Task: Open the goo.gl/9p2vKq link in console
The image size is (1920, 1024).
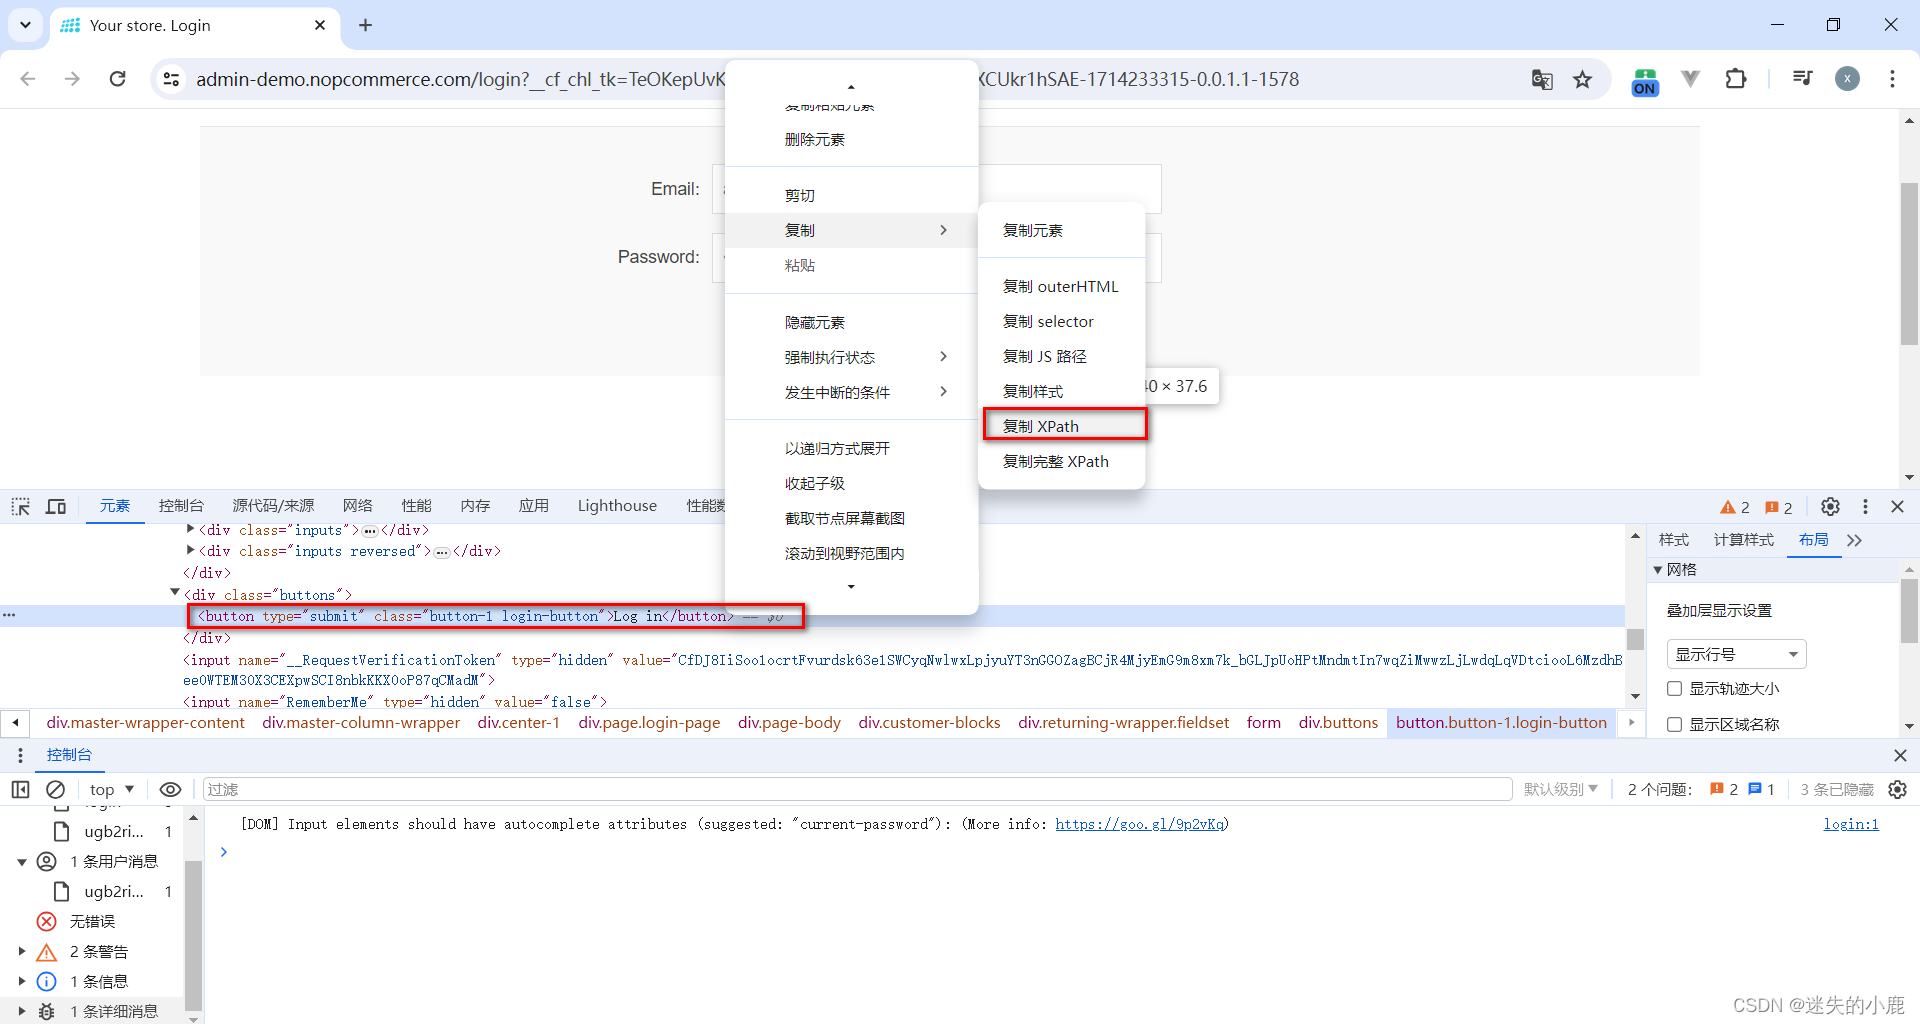Action: click(x=1139, y=824)
